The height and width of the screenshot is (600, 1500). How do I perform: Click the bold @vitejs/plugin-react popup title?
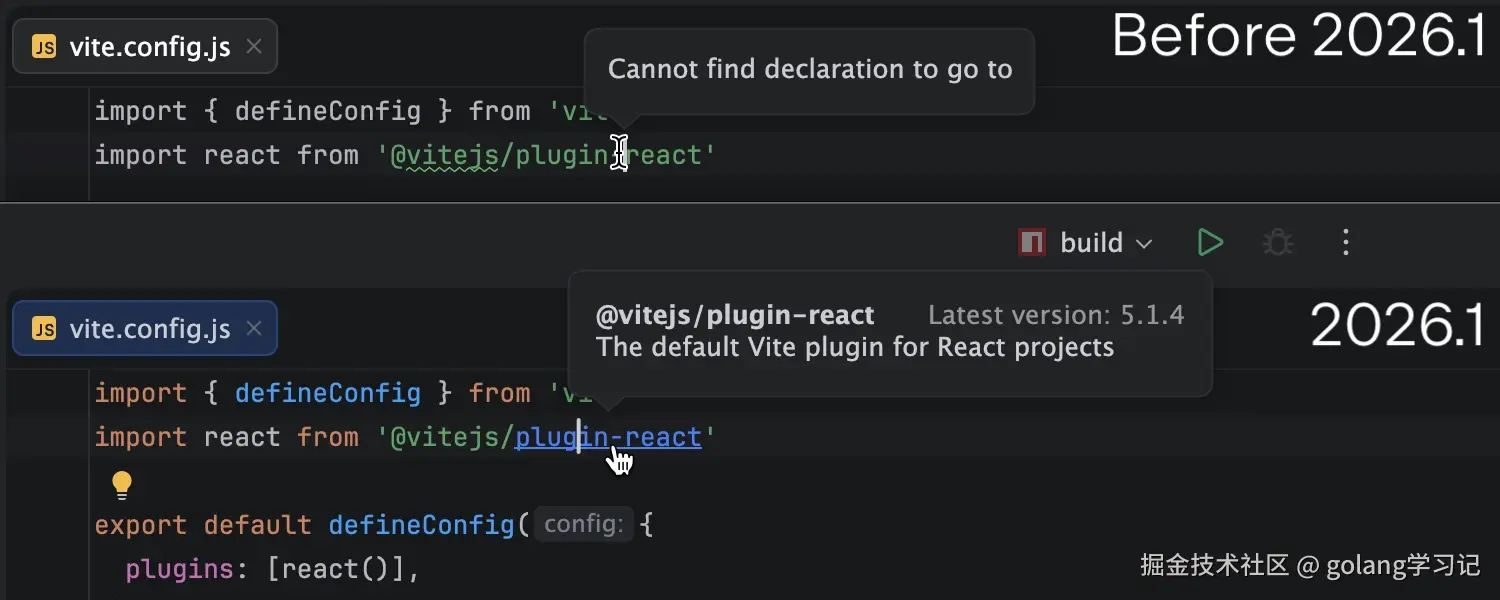(x=735, y=316)
